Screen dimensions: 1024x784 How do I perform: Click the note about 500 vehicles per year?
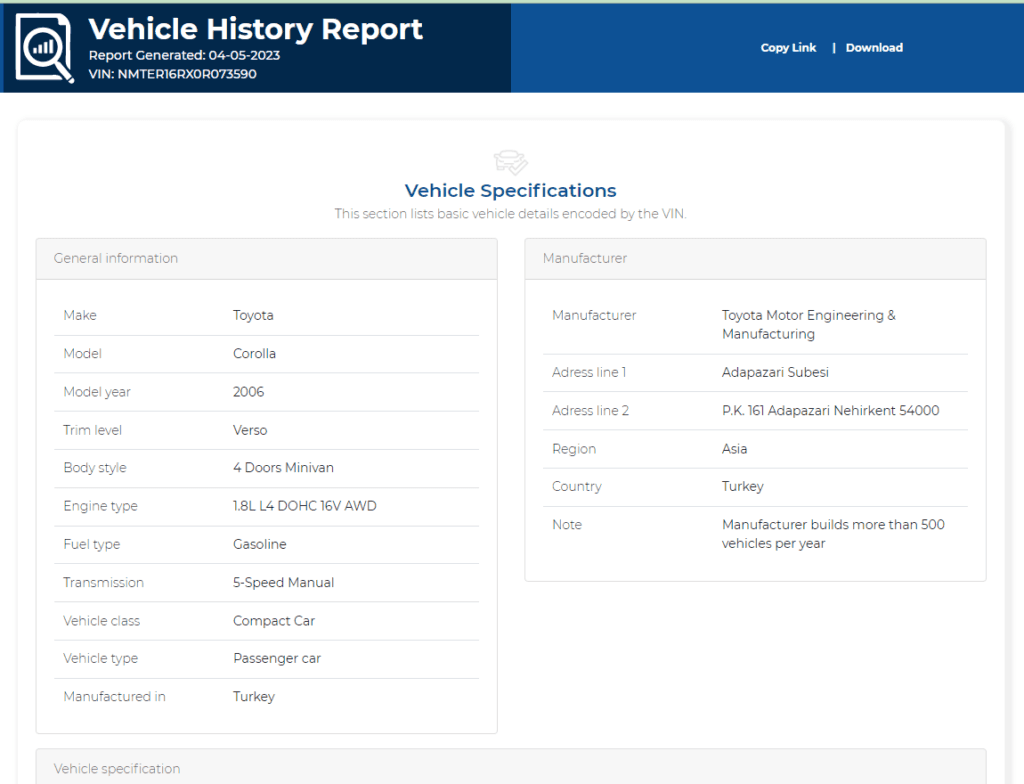coord(833,534)
